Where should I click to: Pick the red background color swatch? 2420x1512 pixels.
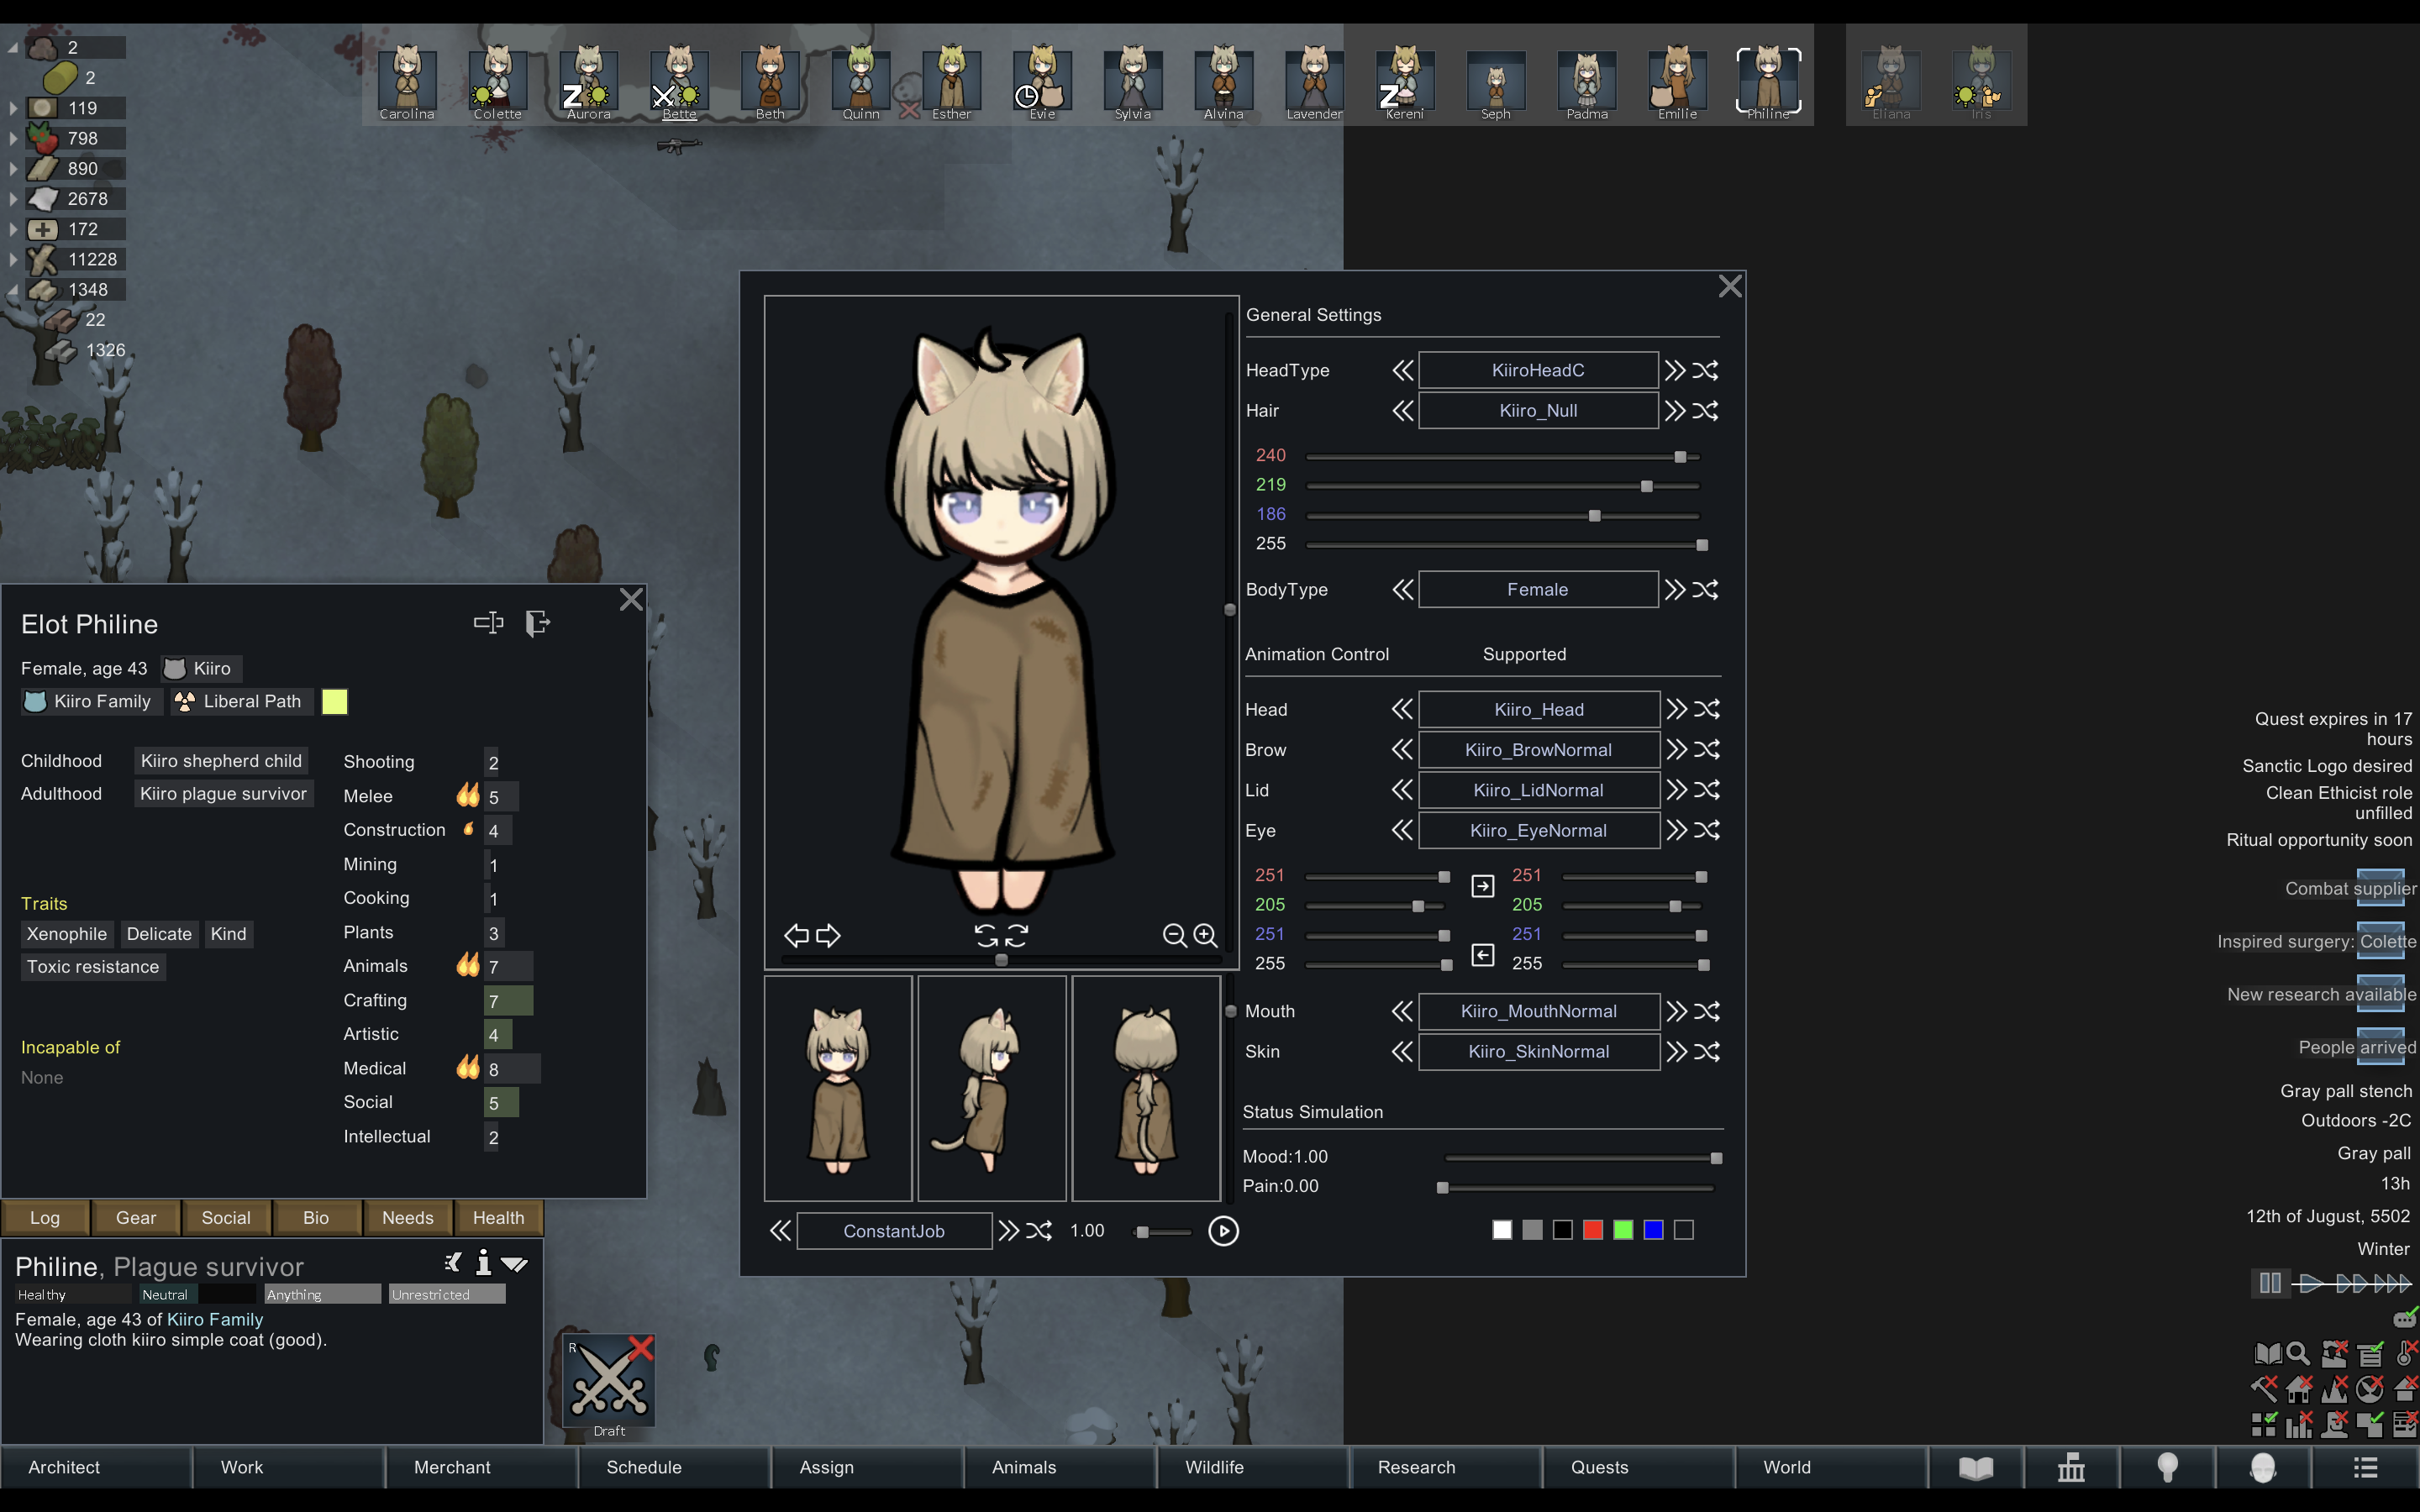1593,1230
